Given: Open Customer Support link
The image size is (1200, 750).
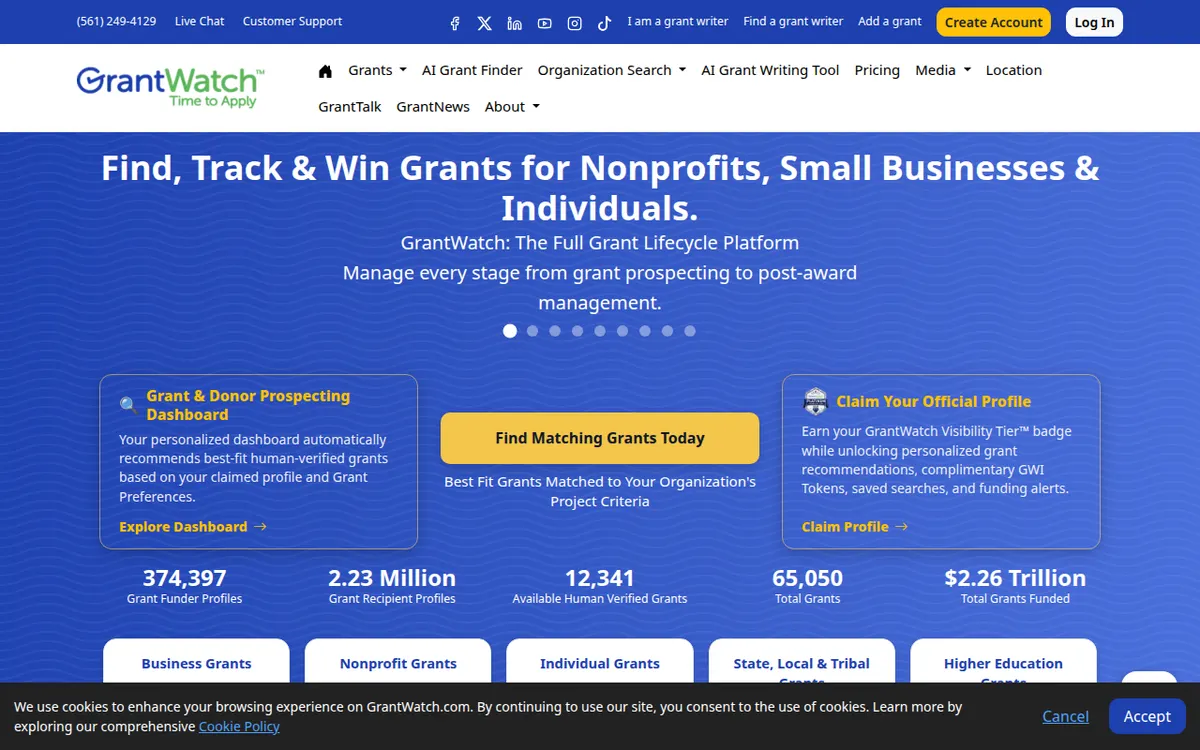Looking at the screenshot, I should point(292,21).
